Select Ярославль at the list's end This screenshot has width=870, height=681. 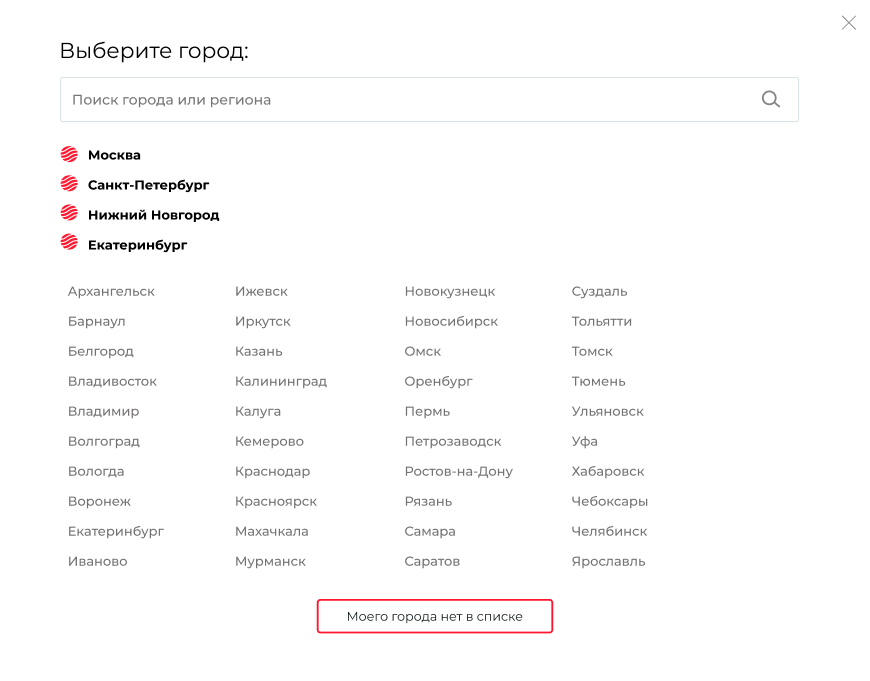pyautogui.click(x=608, y=561)
